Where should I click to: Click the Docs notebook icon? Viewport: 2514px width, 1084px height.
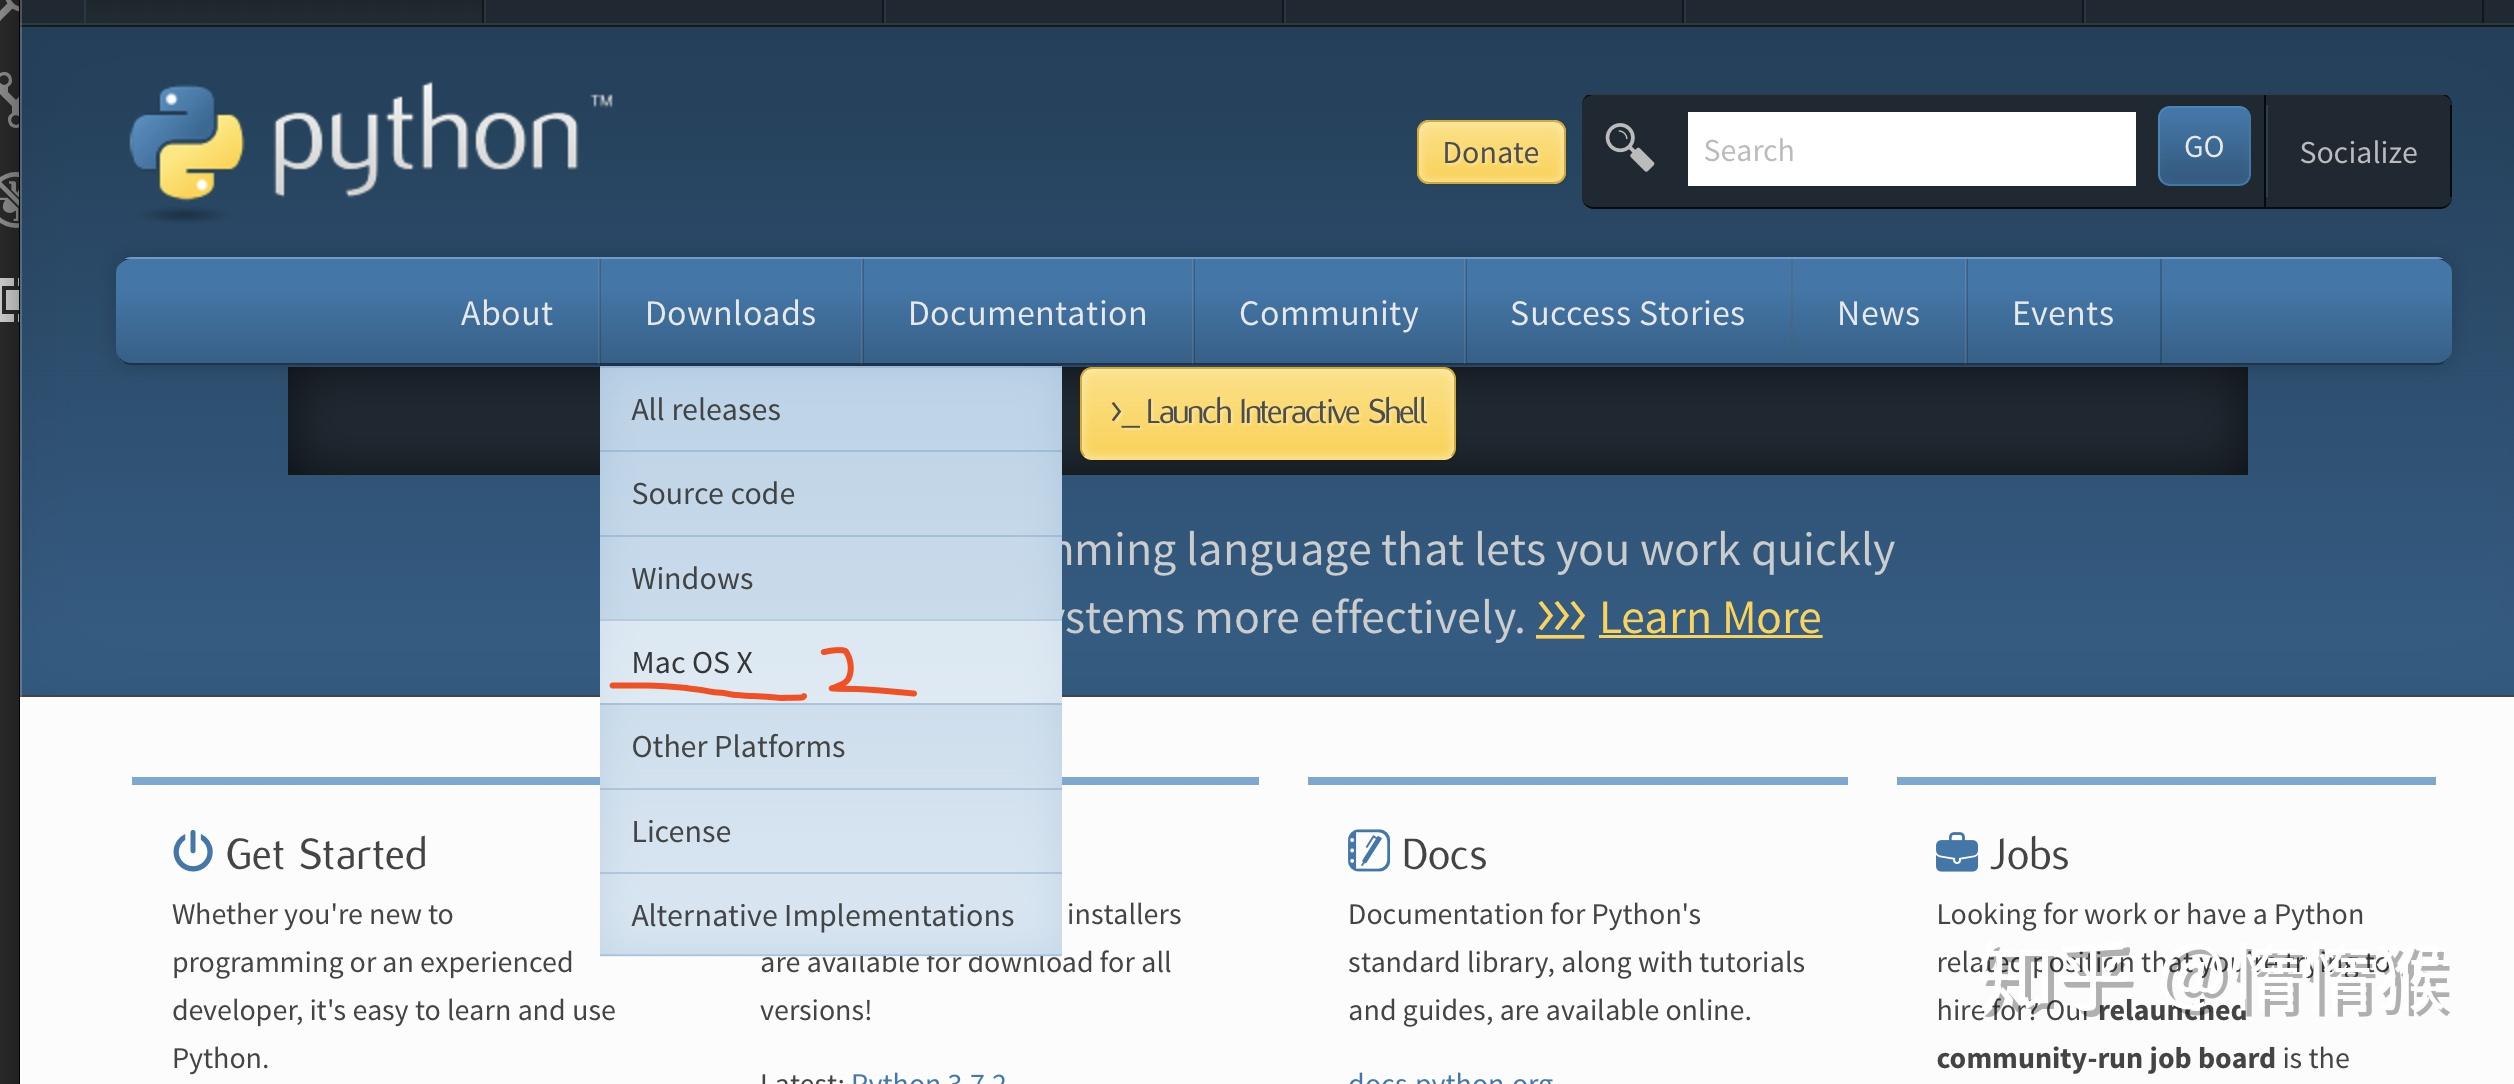point(1368,852)
